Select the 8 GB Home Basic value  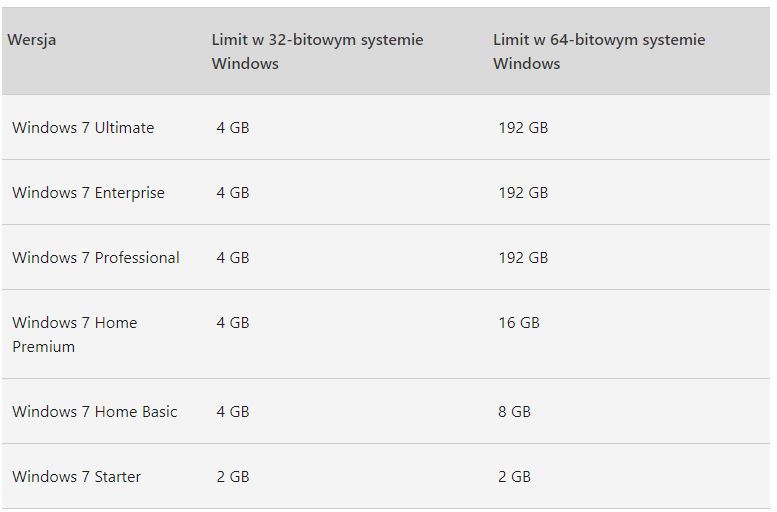click(514, 412)
